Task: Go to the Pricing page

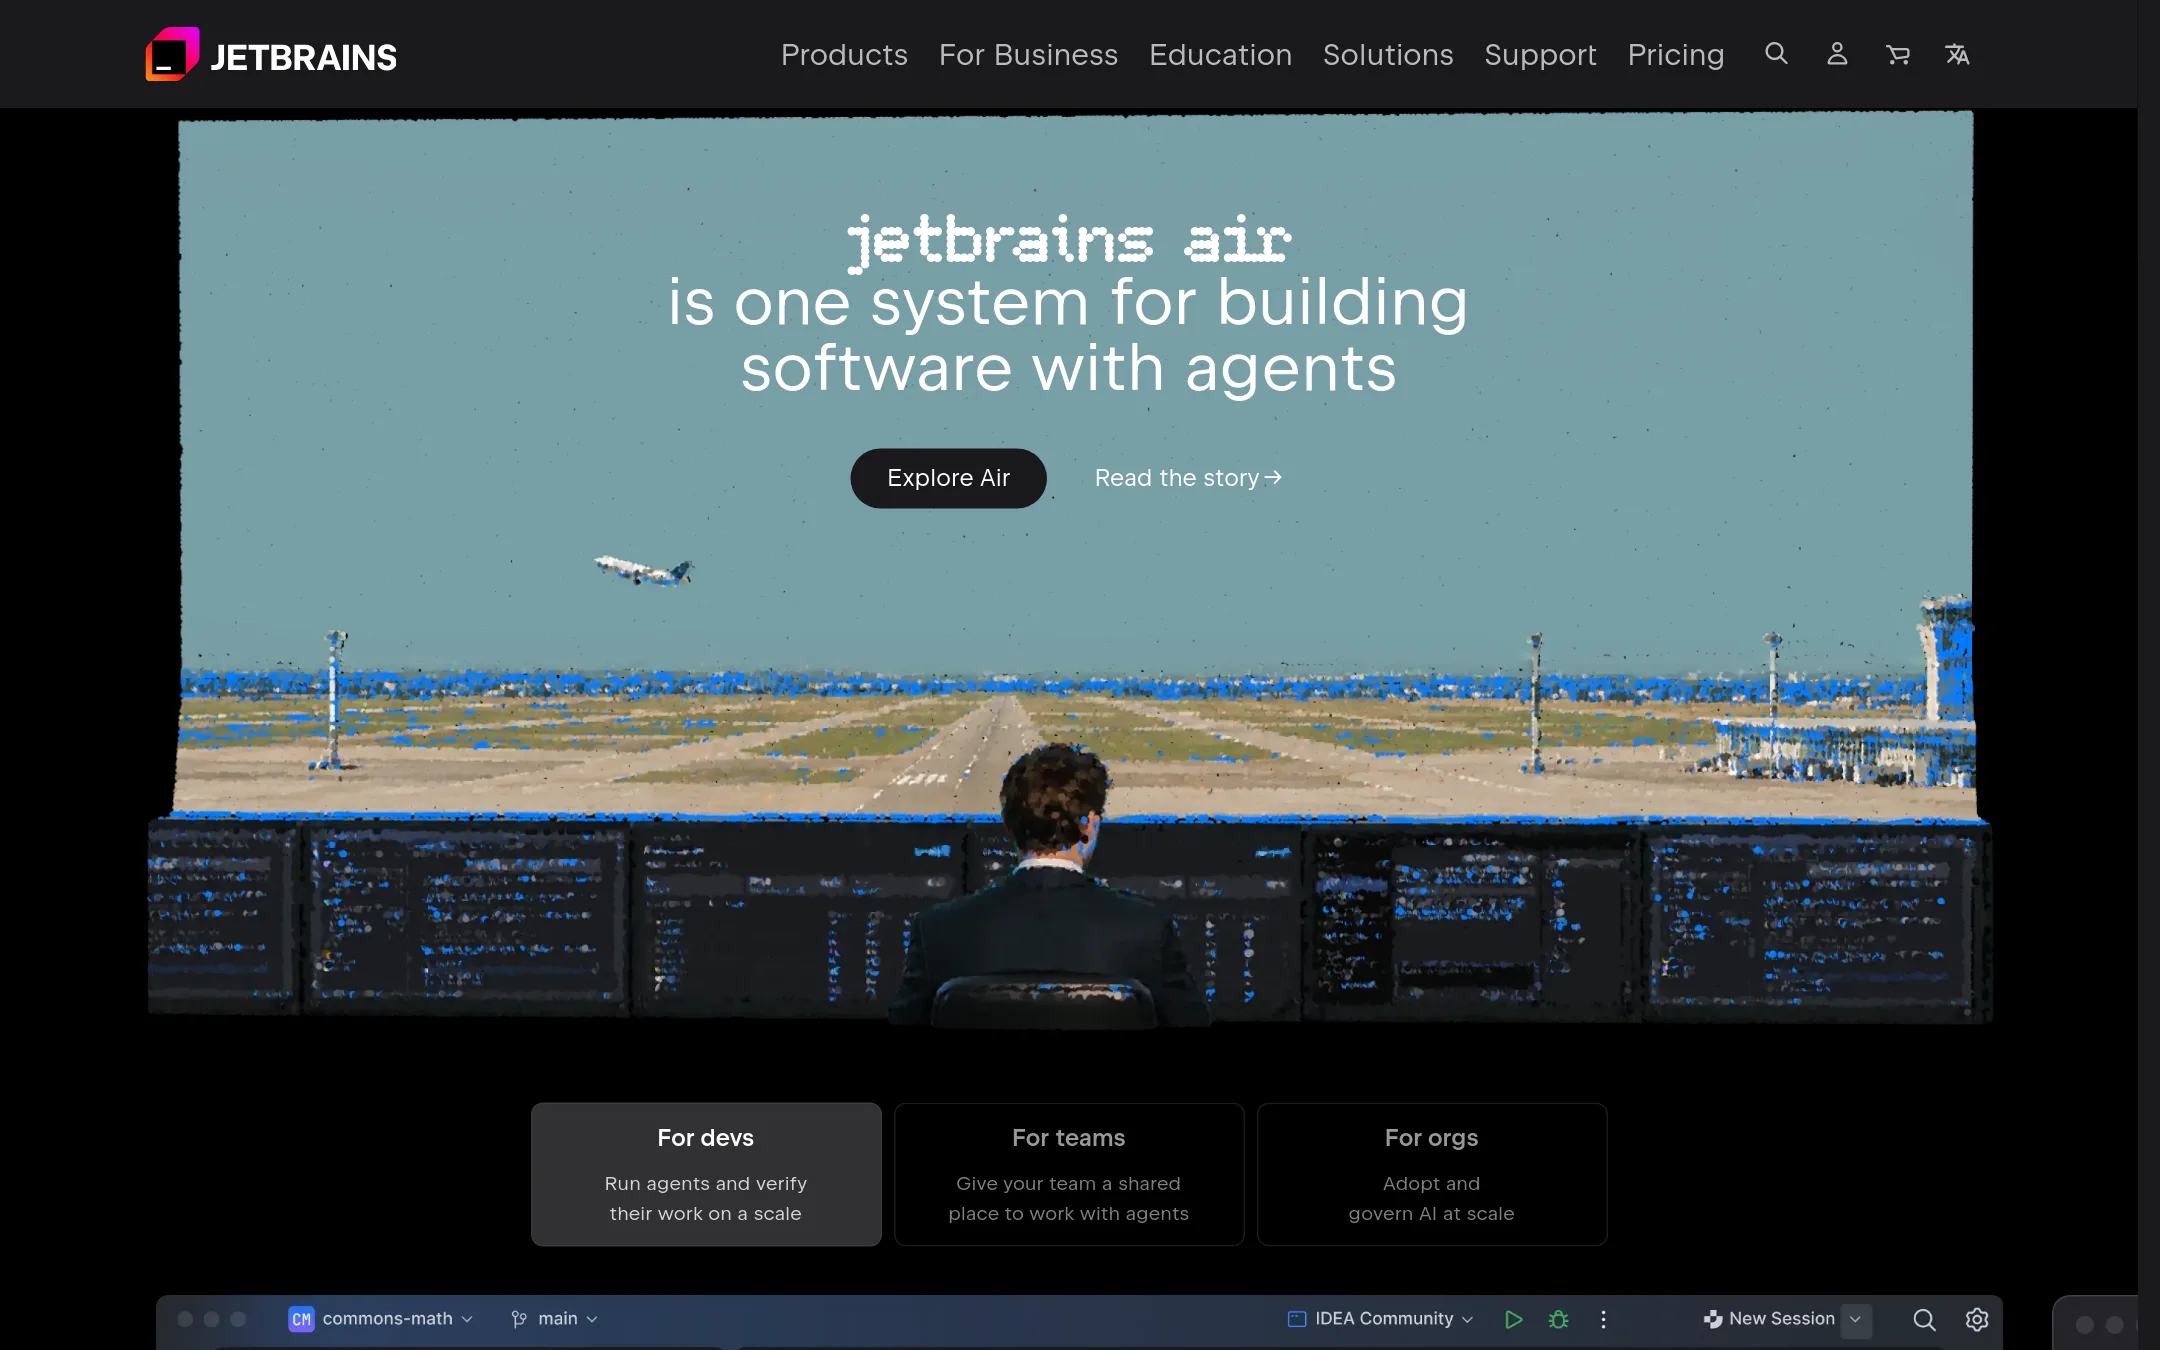Action: 1676,55
